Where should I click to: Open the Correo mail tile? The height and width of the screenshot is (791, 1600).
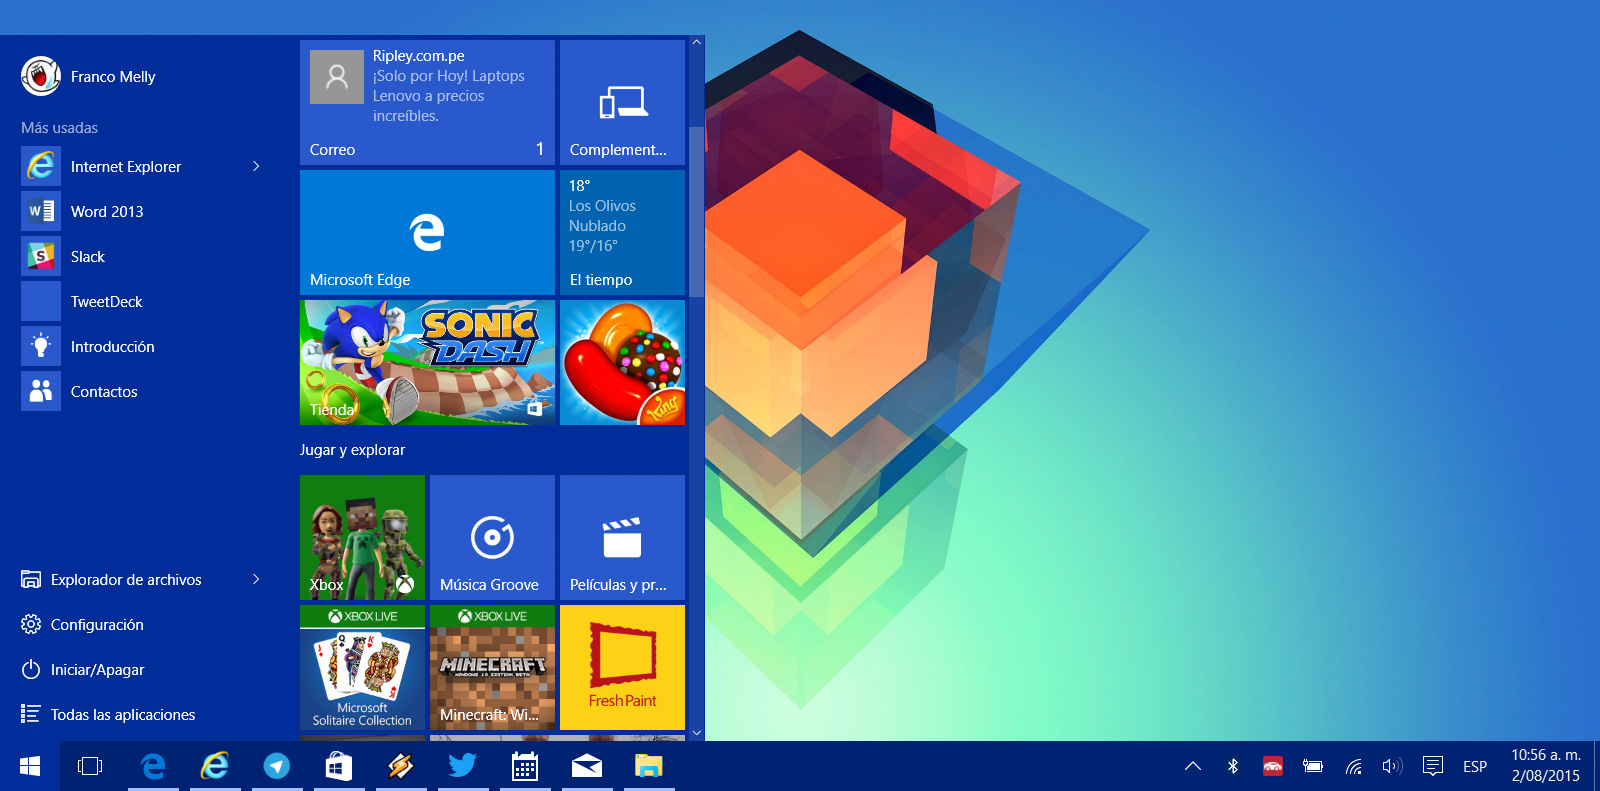tap(427, 102)
